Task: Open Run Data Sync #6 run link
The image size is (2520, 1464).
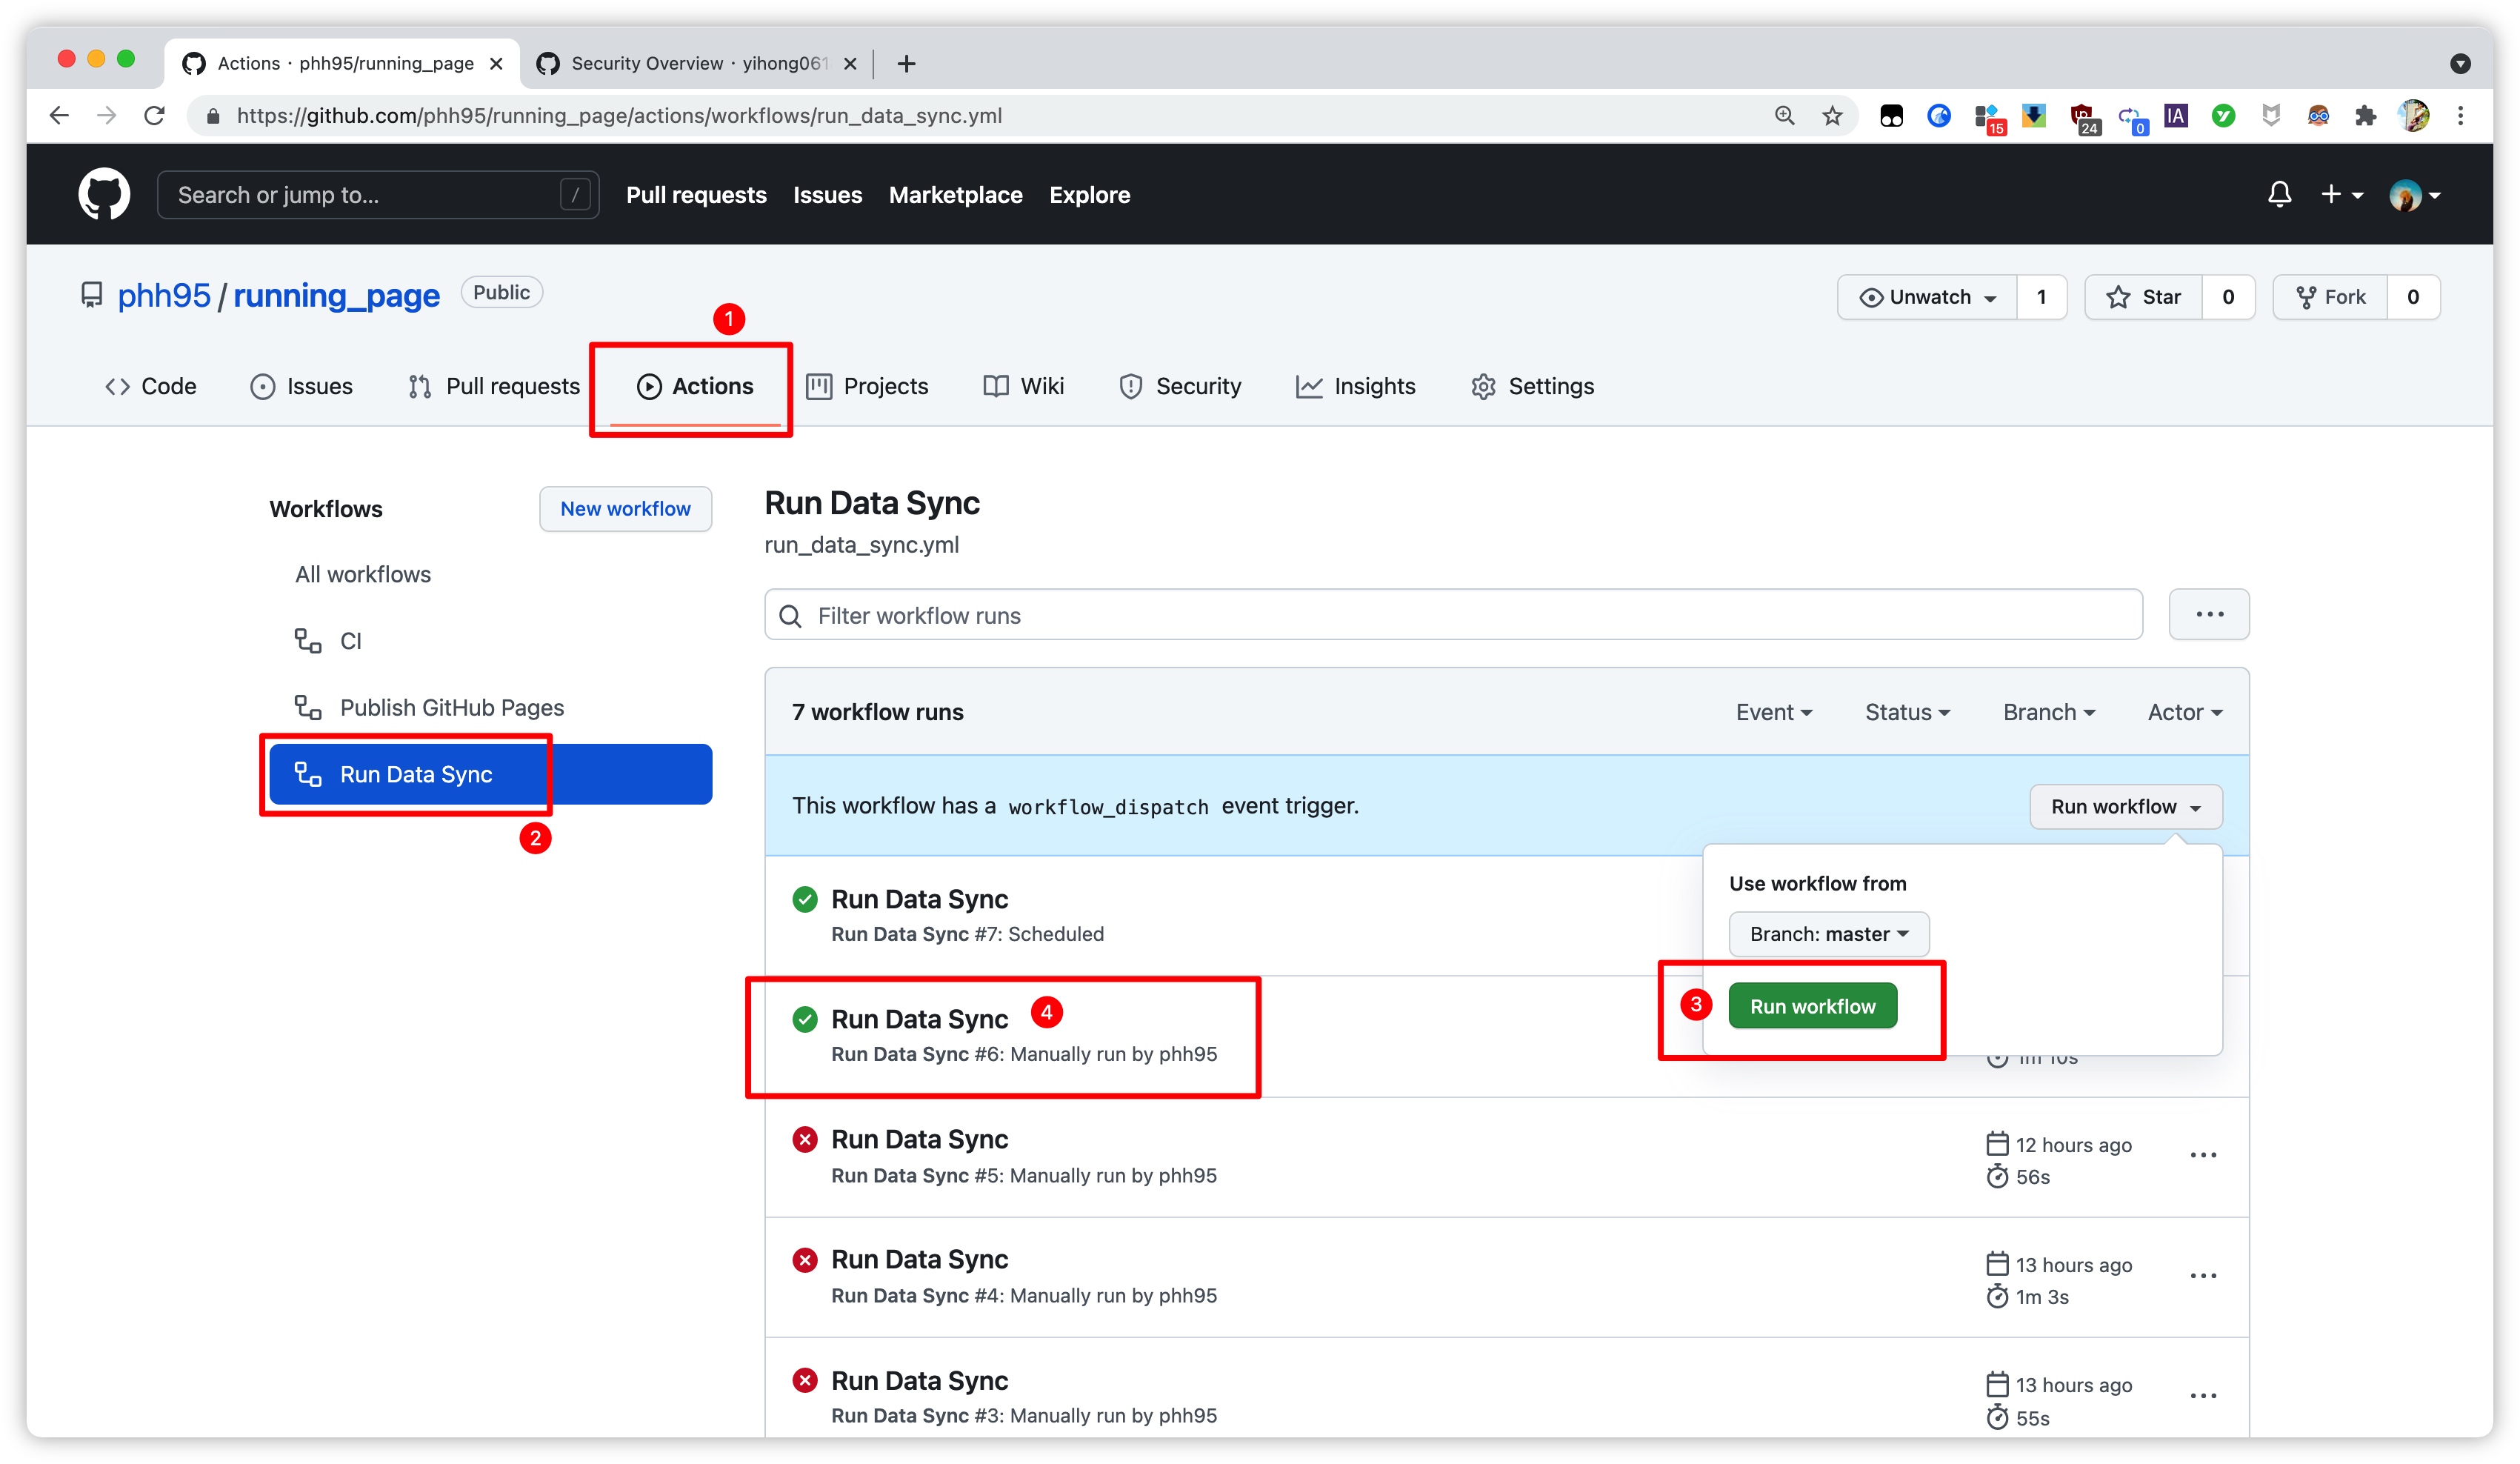Action: (x=919, y=1019)
